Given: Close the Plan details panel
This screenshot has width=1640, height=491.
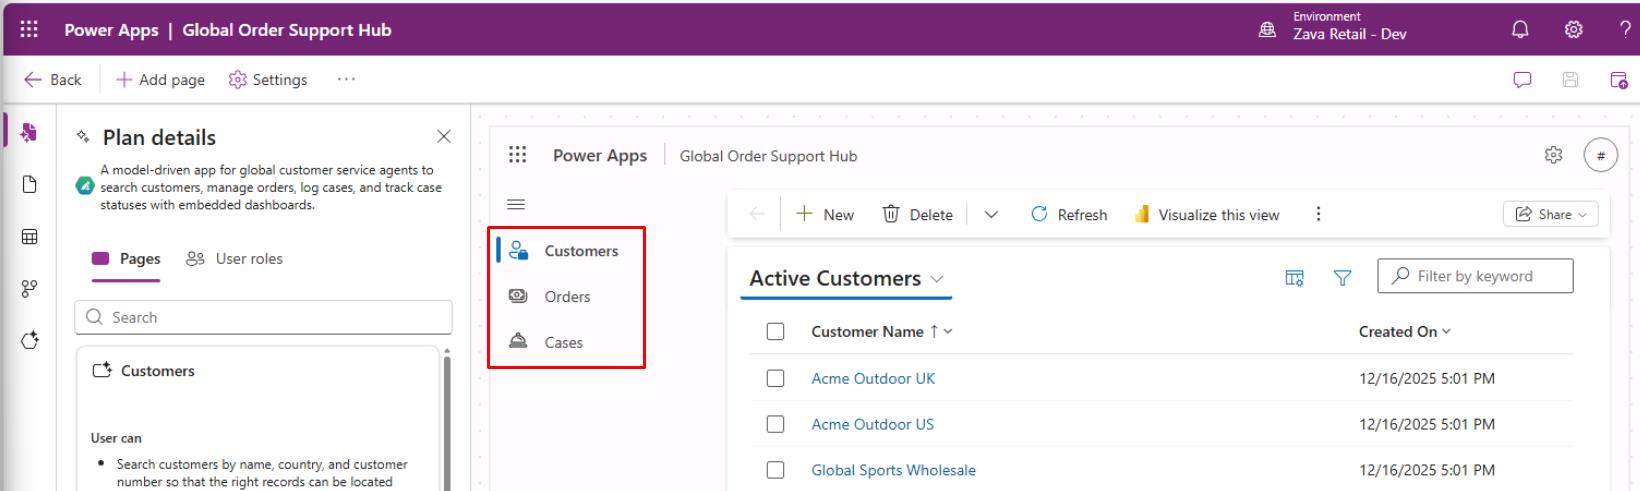Looking at the screenshot, I should 444,136.
